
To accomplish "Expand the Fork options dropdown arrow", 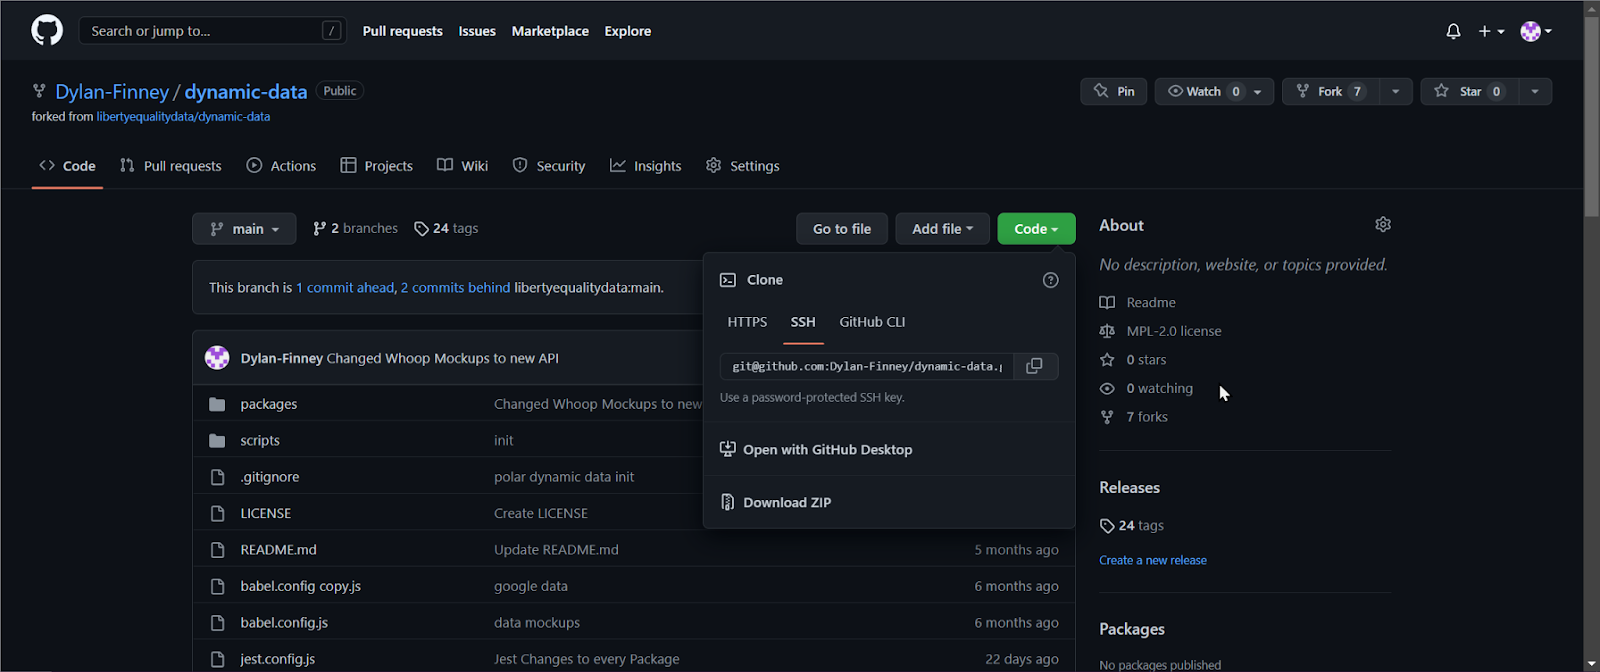I will tap(1395, 91).
